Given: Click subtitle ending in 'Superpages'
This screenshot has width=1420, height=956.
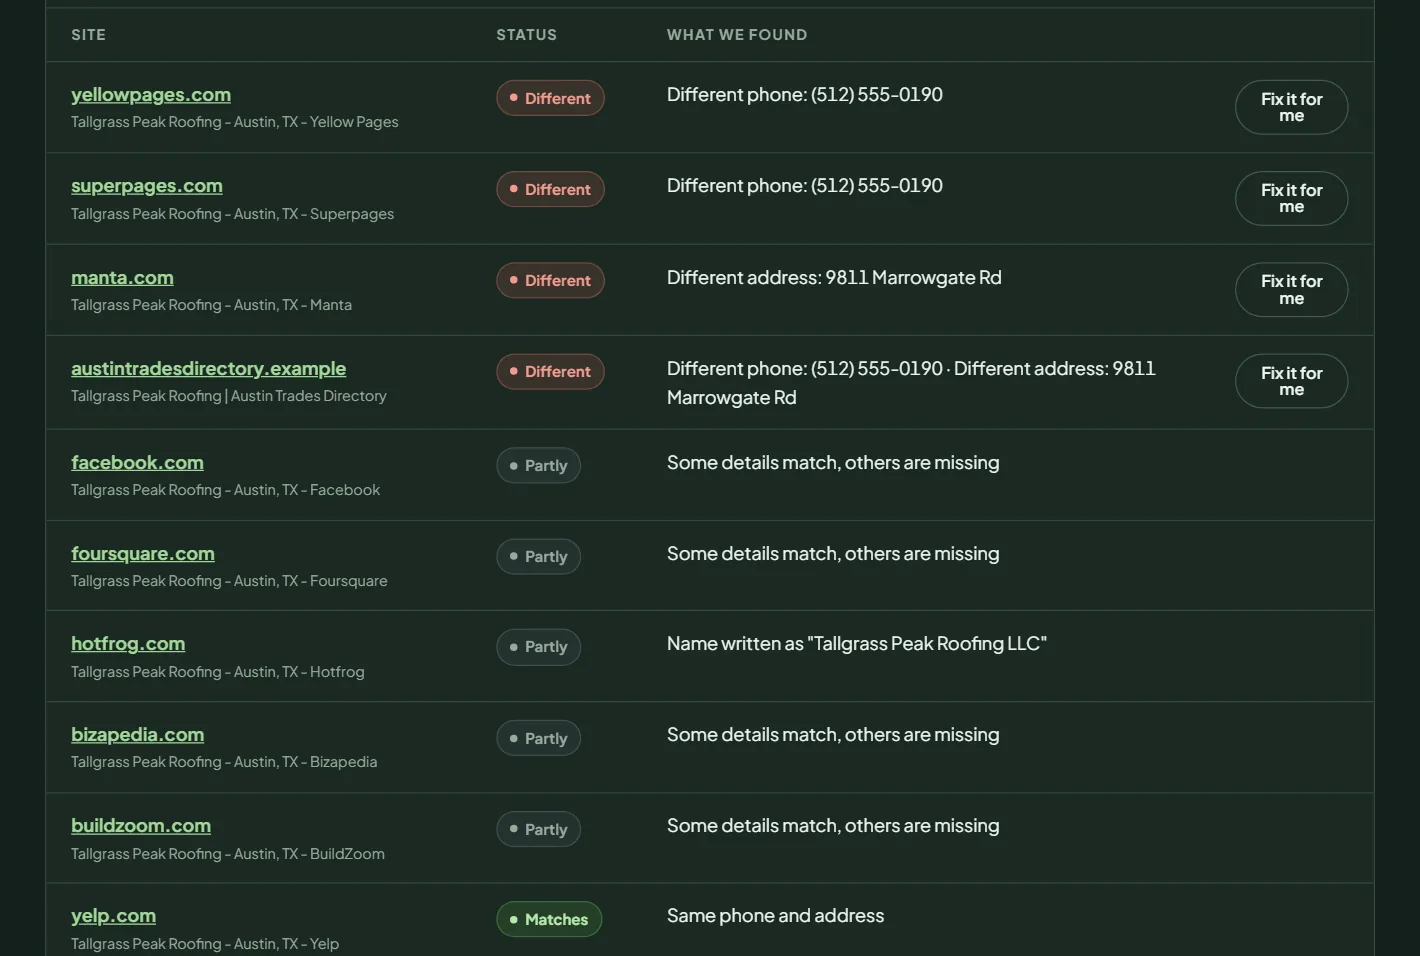Looking at the screenshot, I should (232, 214).
